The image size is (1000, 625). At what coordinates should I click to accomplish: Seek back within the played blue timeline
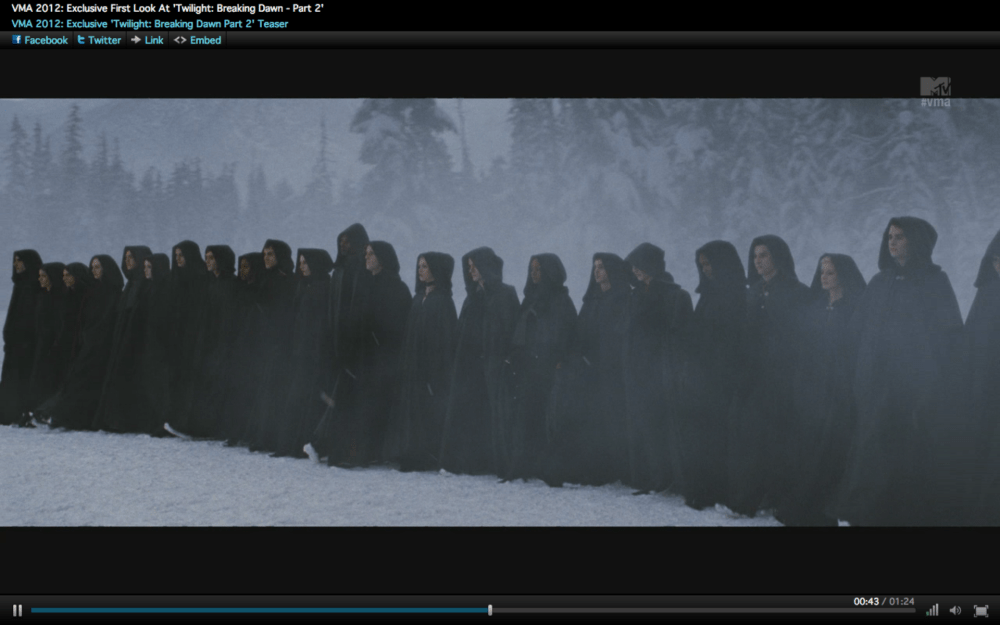[x=250, y=610]
